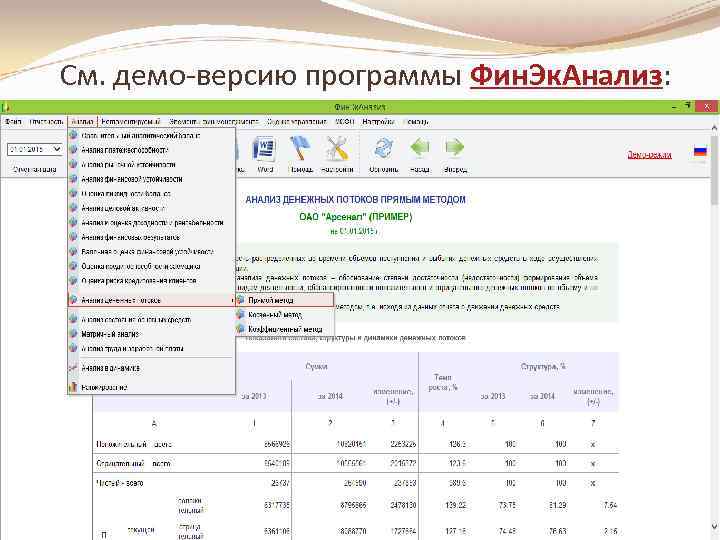Click the Темп роста, % column header
The height and width of the screenshot is (540, 720).
click(443, 382)
